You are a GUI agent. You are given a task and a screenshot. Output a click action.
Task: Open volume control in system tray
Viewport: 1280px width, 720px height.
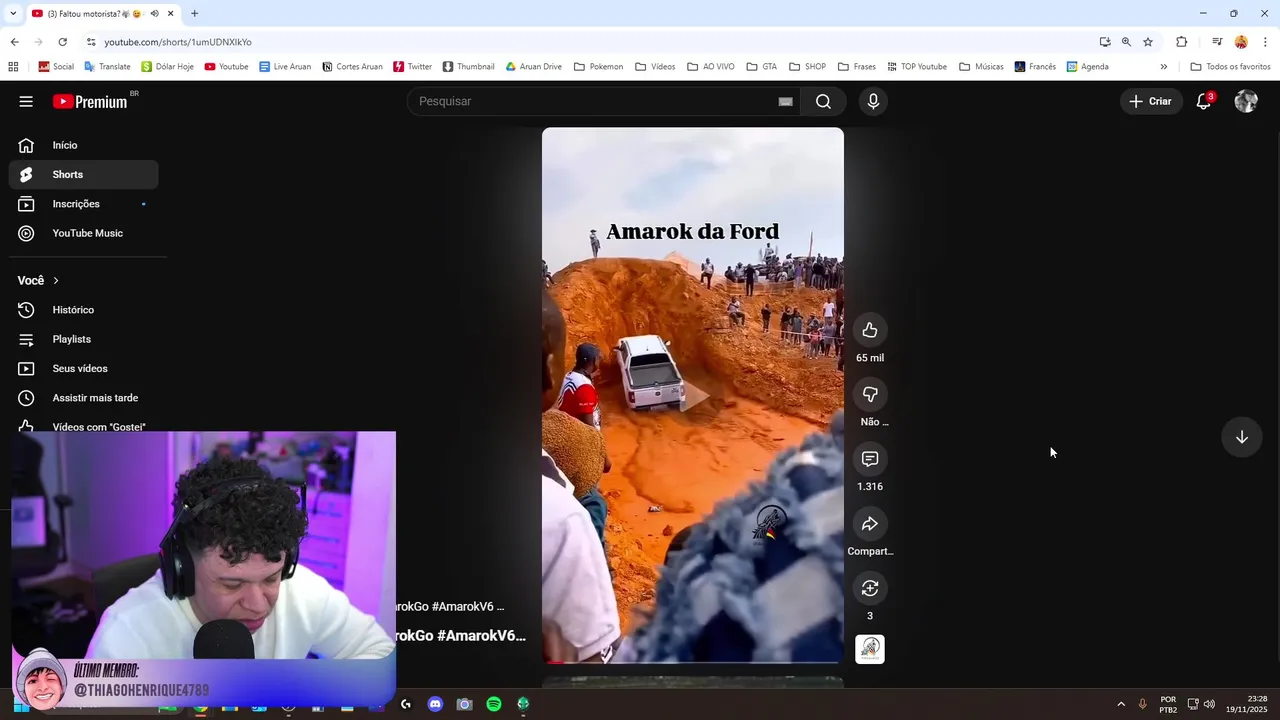pos(1210,704)
